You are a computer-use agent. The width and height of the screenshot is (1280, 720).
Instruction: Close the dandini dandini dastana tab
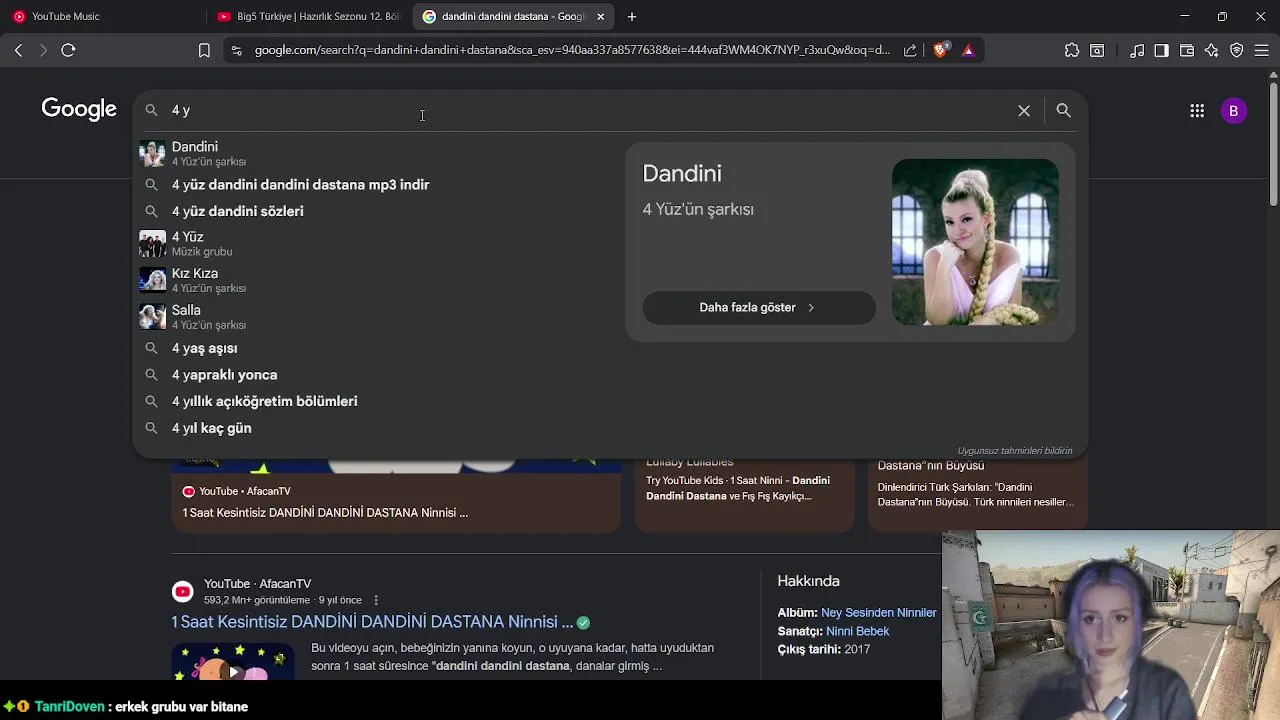[x=600, y=16]
